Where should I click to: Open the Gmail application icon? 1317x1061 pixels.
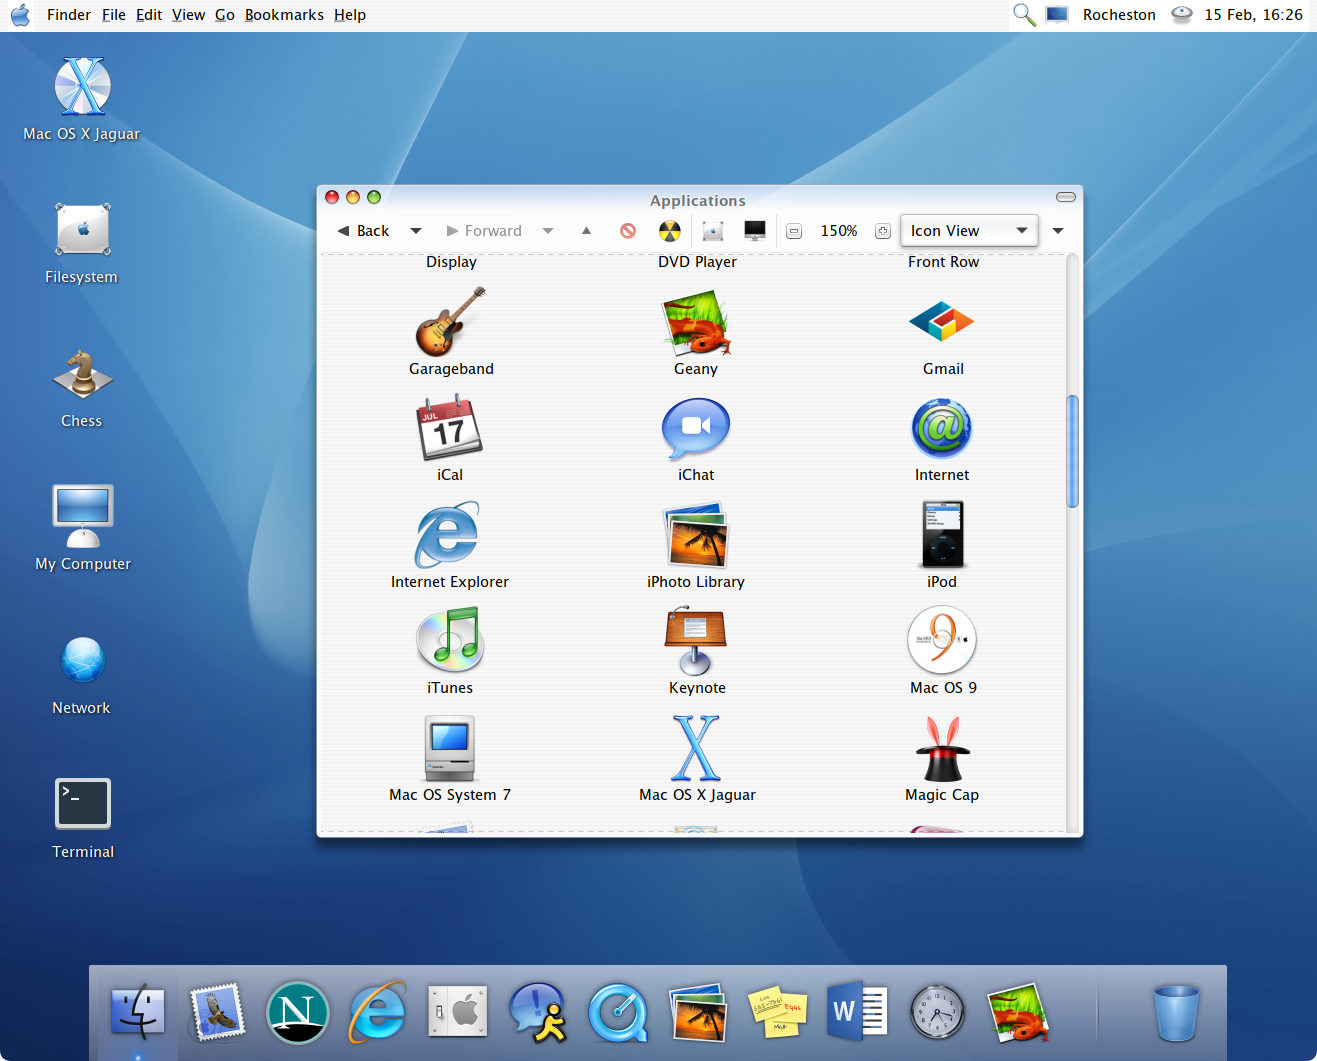pos(942,322)
